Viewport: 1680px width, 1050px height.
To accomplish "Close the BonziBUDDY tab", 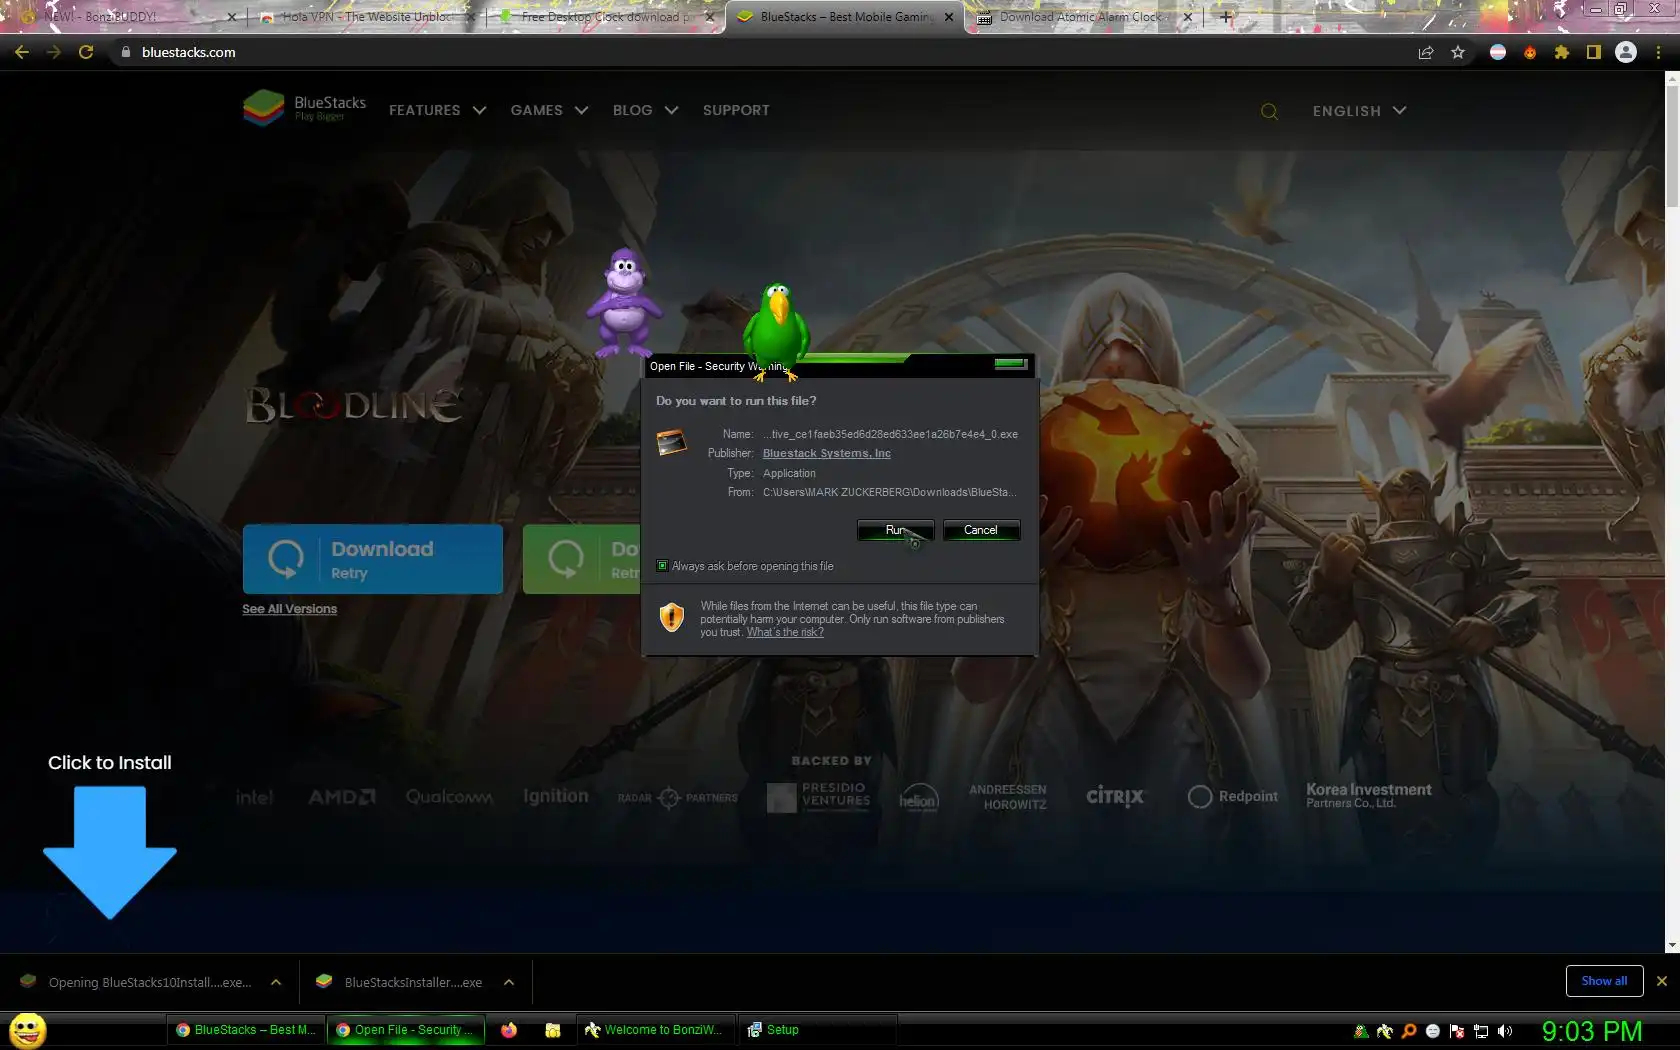I will (x=231, y=17).
